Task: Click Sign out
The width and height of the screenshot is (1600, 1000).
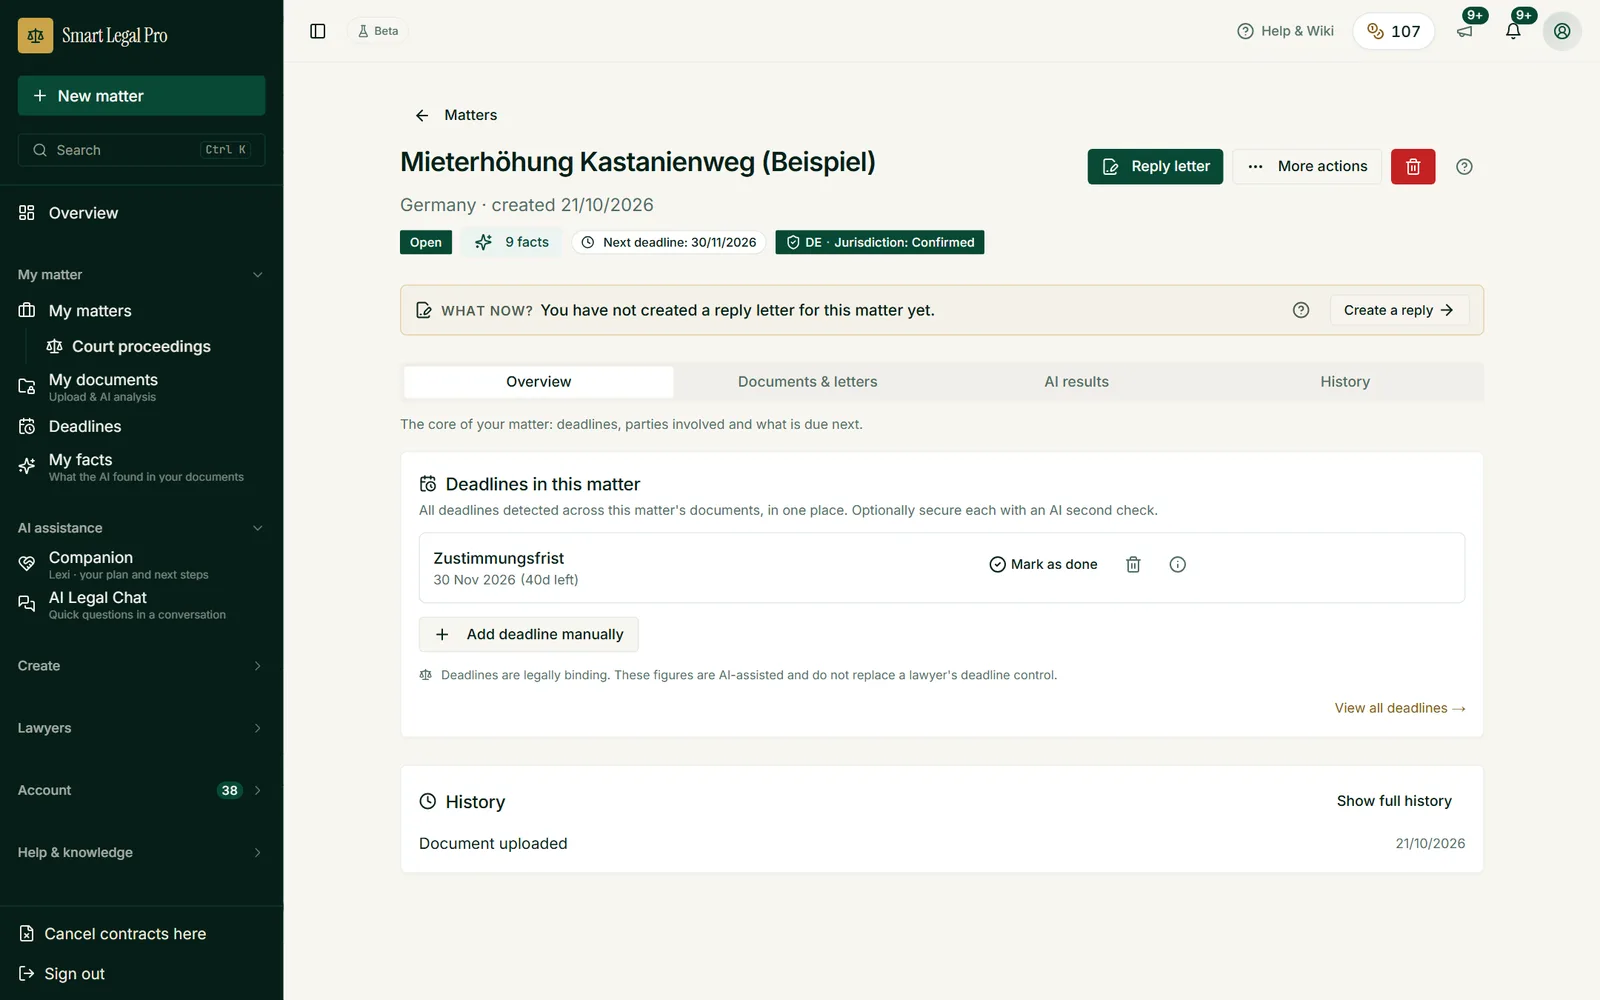Action: pyautogui.click(x=62, y=974)
